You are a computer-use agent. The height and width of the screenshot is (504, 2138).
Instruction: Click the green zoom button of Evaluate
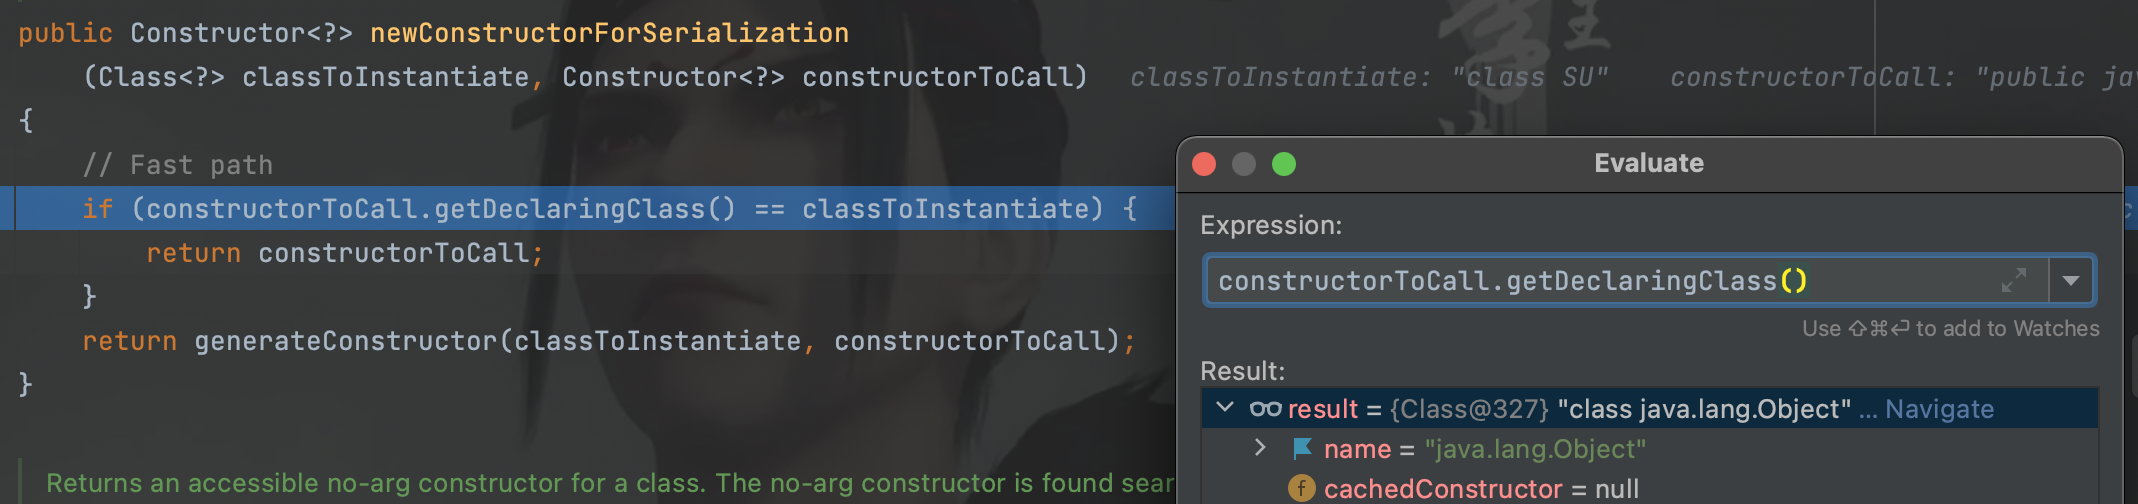(1284, 164)
